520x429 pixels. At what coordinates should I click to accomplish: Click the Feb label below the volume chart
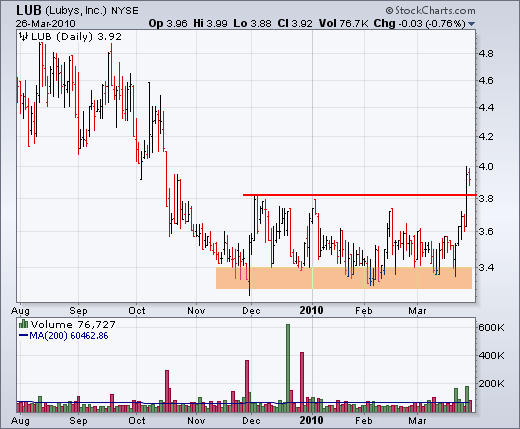pos(363,421)
